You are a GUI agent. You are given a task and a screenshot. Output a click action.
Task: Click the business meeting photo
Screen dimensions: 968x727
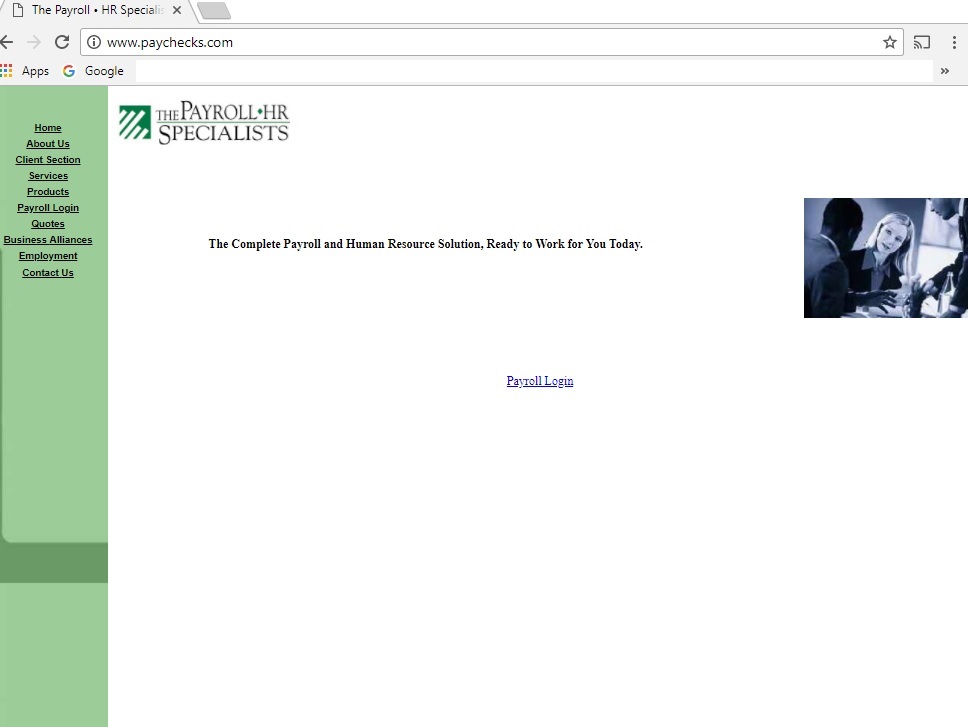pos(885,258)
